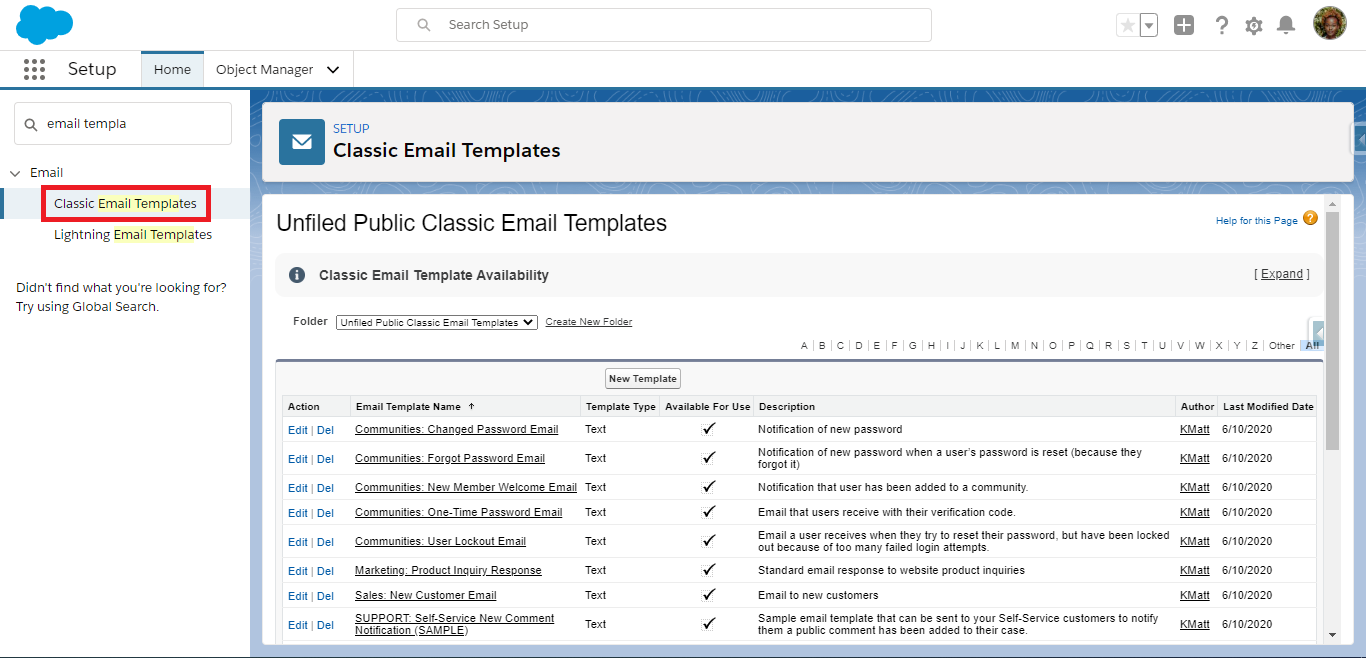The image size is (1366, 658).
Task: Select Lightning Email Templates in sidebar
Action: [x=133, y=234]
